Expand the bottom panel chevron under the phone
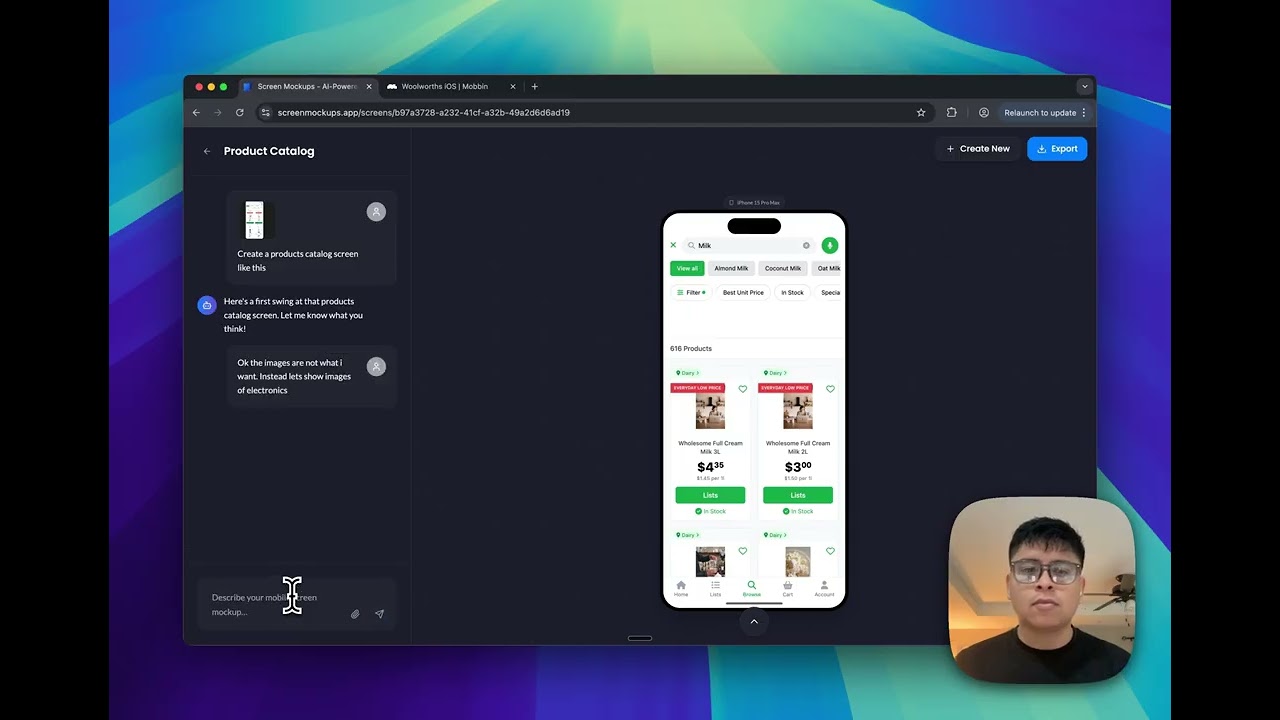Image resolution: width=1280 pixels, height=720 pixels. click(x=754, y=621)
